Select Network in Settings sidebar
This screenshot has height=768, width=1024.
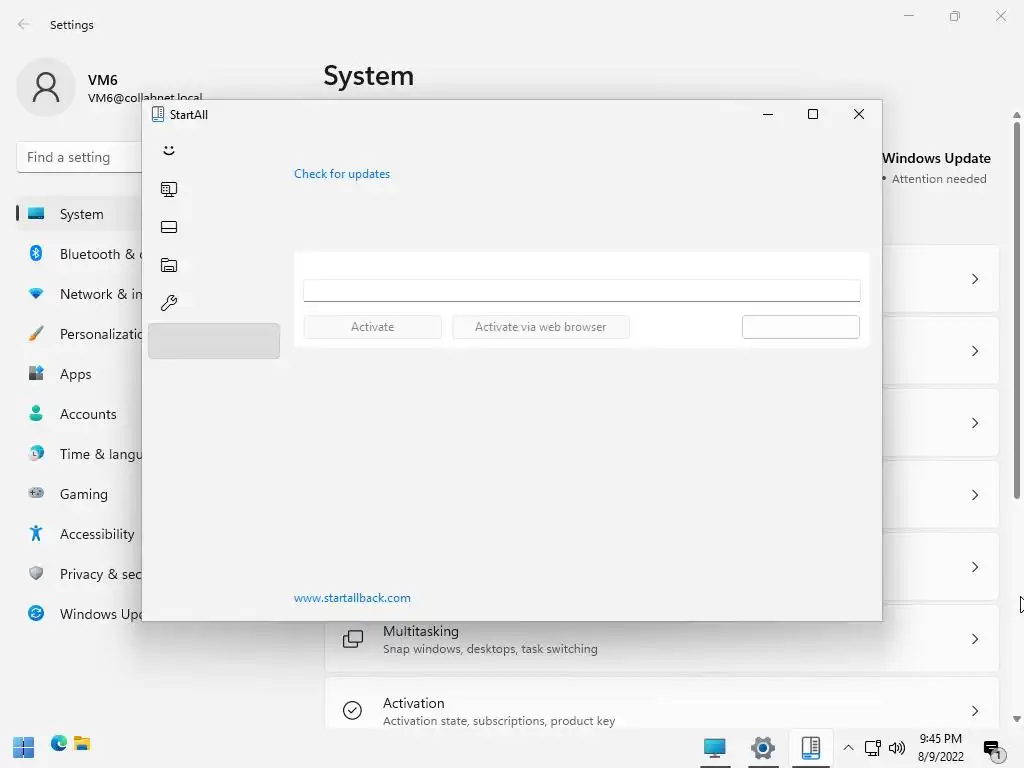pyautogui.click(x=79, y=294)
